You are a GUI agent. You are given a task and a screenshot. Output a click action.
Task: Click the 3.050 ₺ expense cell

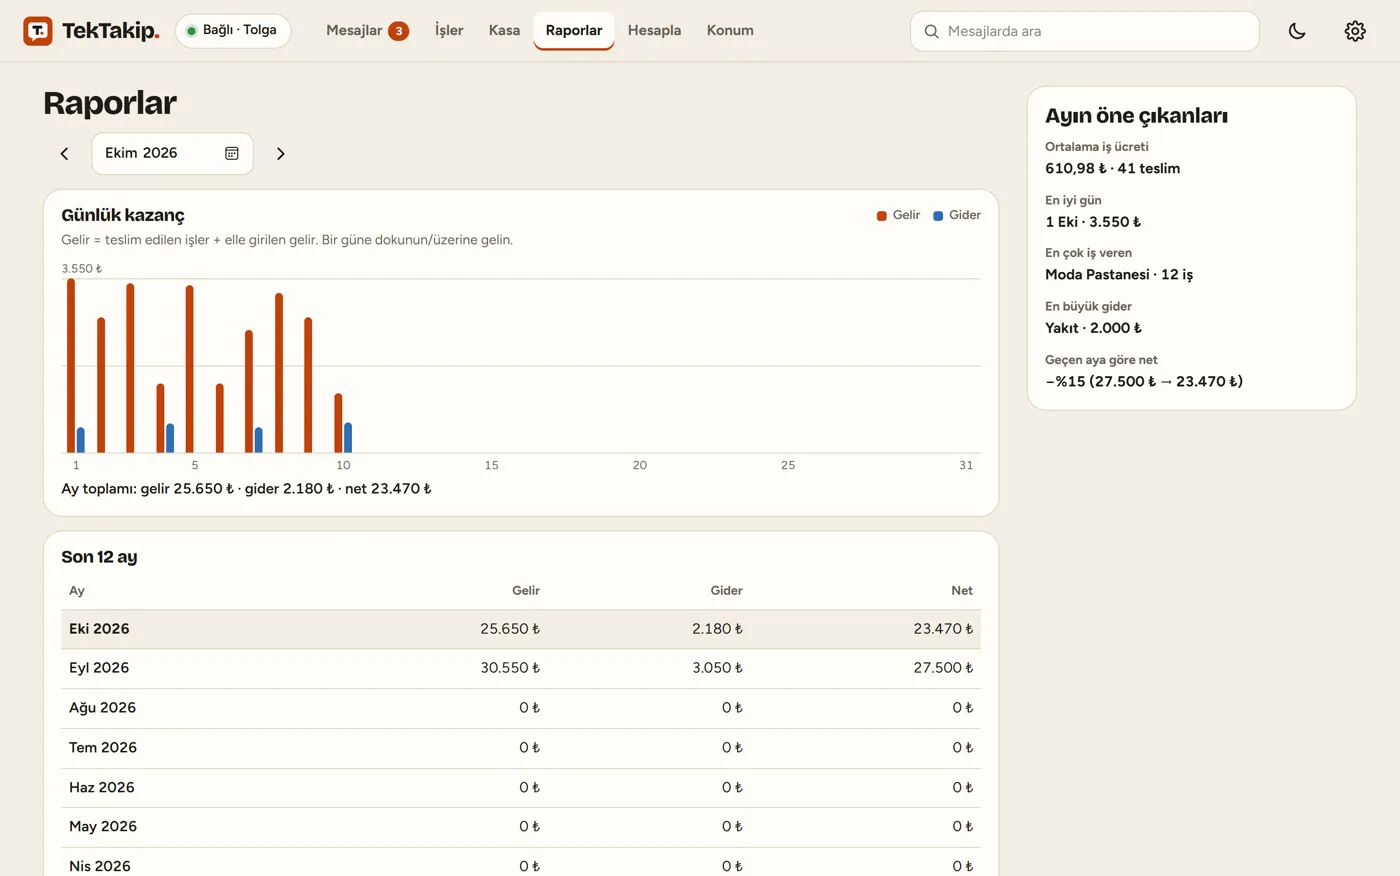(717, 668)
